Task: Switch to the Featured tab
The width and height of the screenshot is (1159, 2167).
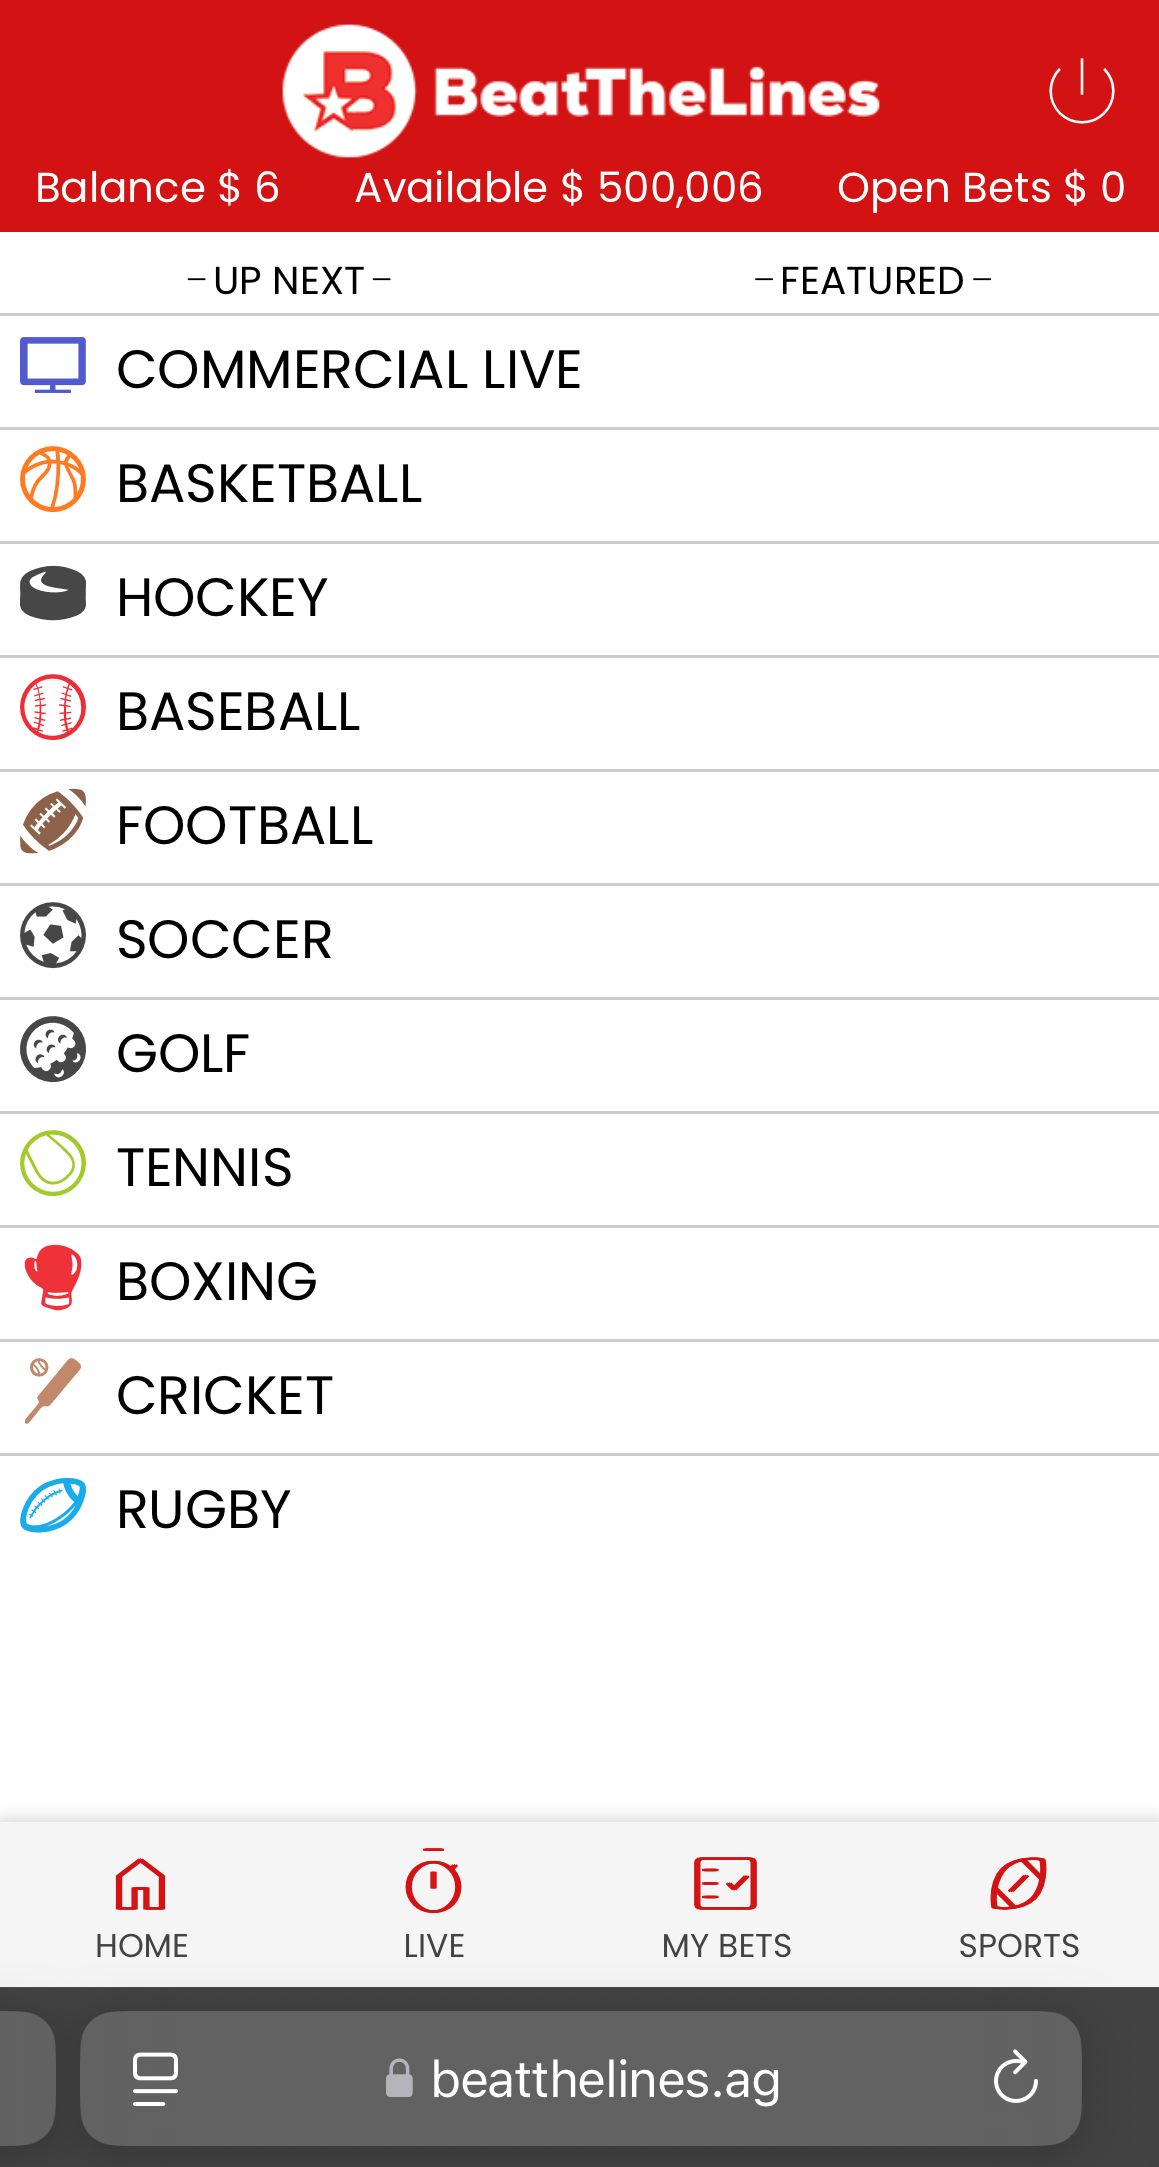Action: tap(872, 281)
